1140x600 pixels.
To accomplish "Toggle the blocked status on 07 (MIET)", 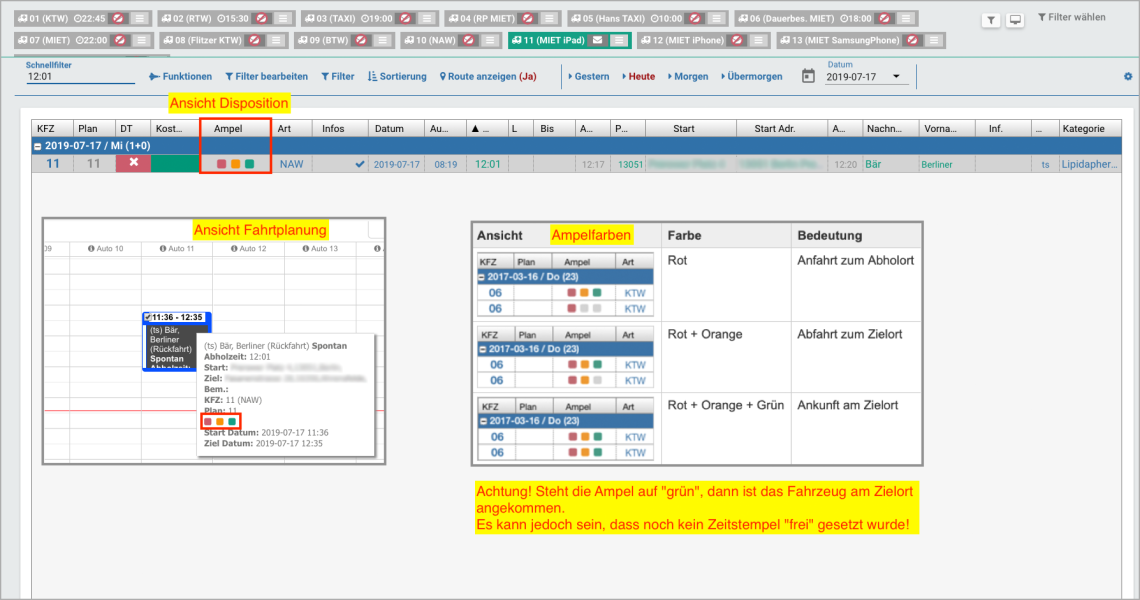I will 119,40.
